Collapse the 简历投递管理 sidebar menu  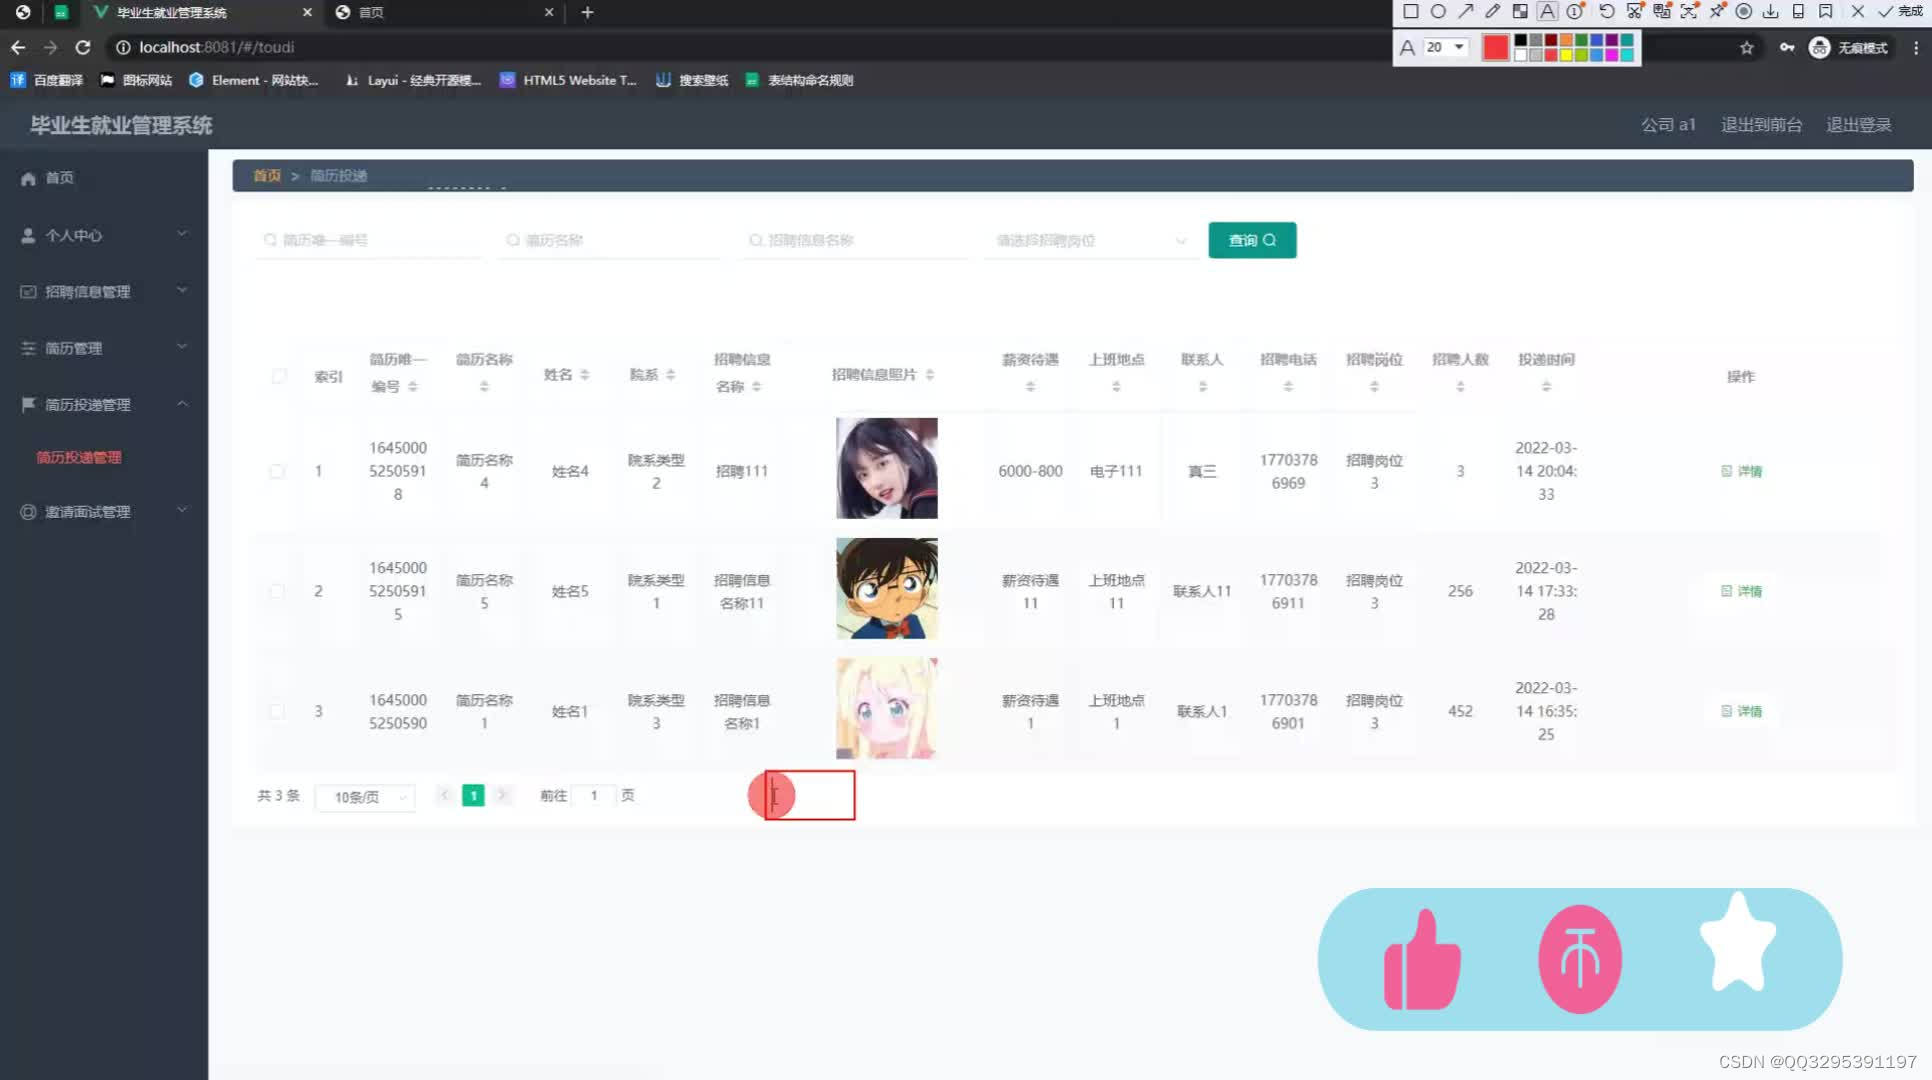[104, 404]
